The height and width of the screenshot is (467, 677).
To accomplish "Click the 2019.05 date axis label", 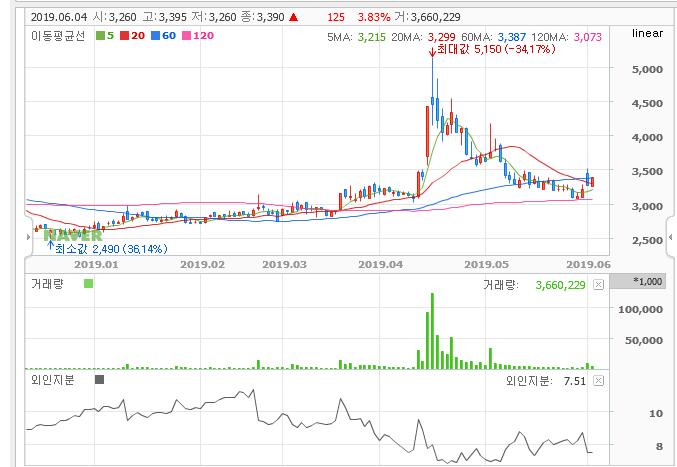I will tap(487, 265).
